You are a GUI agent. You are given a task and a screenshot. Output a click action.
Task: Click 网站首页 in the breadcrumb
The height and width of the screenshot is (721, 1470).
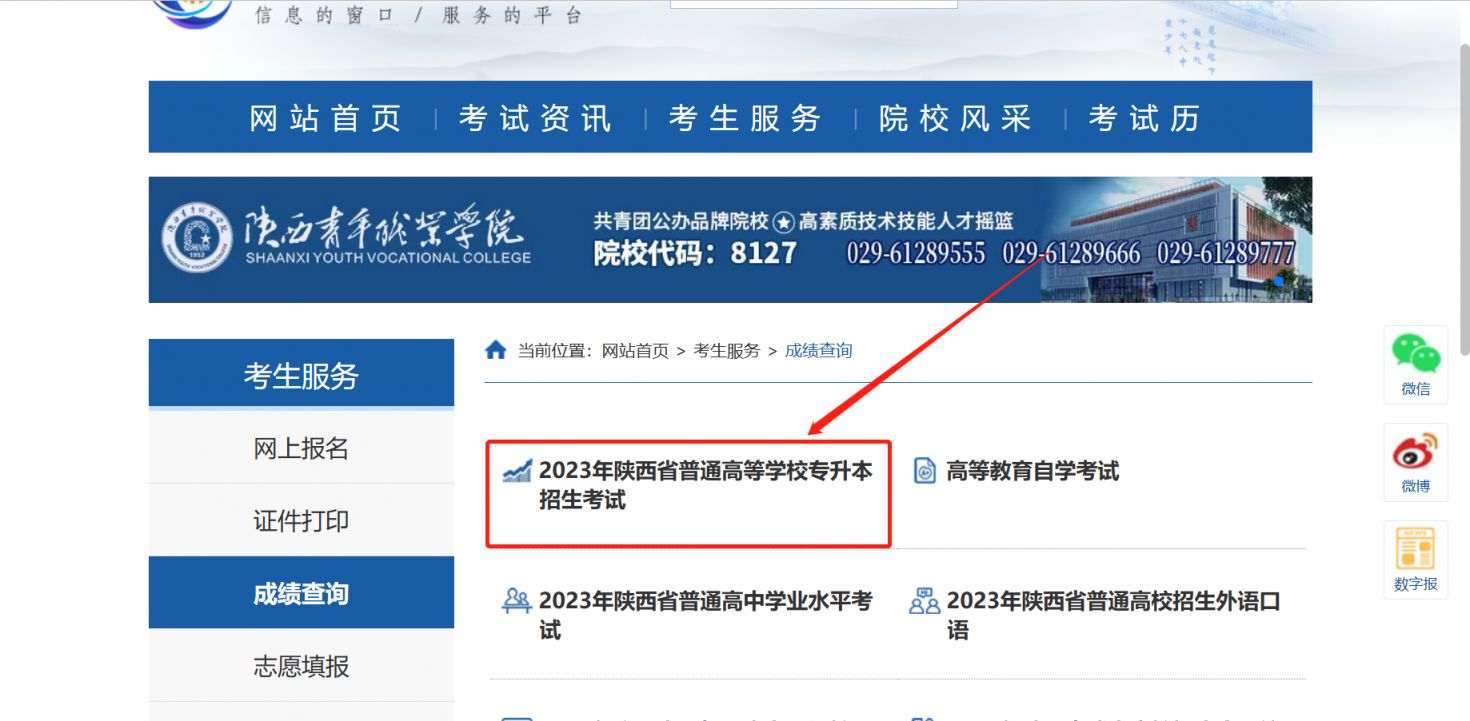[x=635, y=351]
